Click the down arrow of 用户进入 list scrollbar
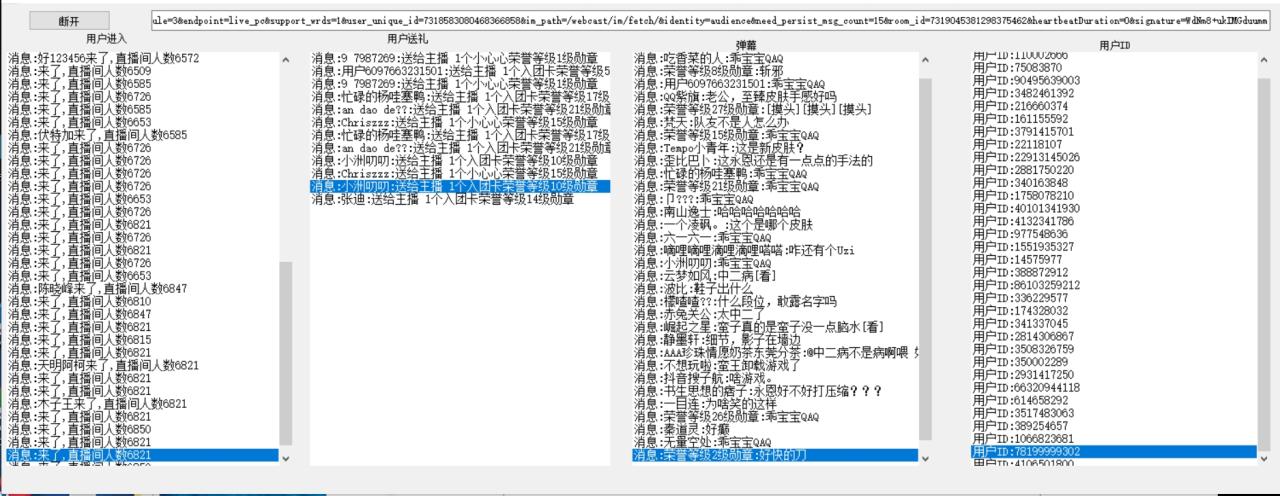This screenshot has height=496, width=1280. coord(286,458)
